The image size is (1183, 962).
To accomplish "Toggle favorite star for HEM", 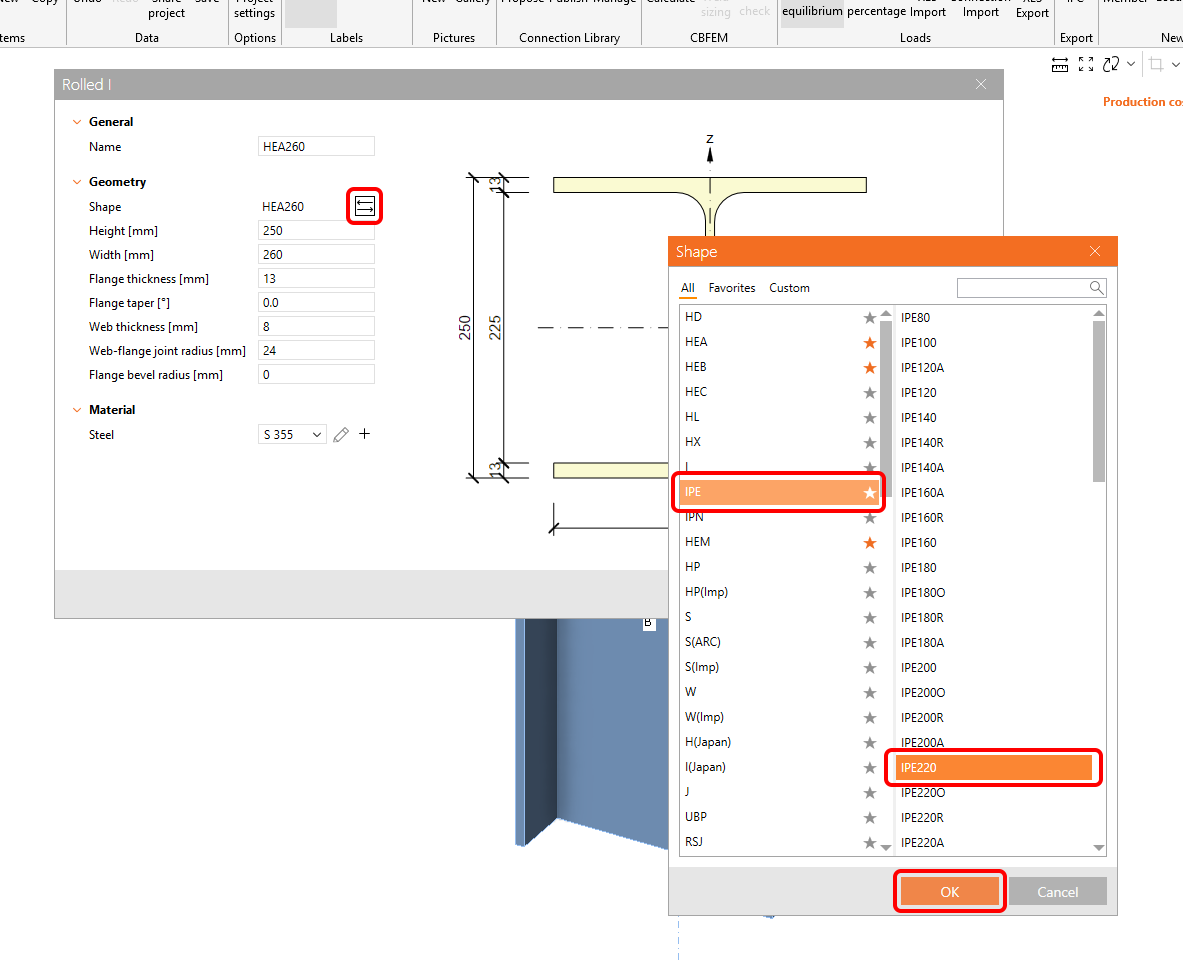I will click(869, 543).
